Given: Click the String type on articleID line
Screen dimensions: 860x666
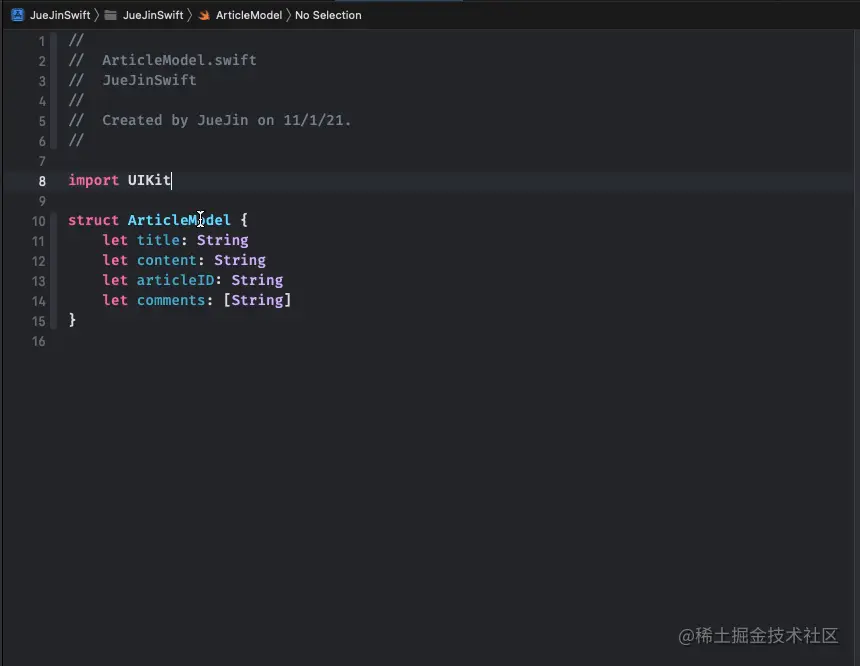Looking at the screenshot, I should (257, 280).
